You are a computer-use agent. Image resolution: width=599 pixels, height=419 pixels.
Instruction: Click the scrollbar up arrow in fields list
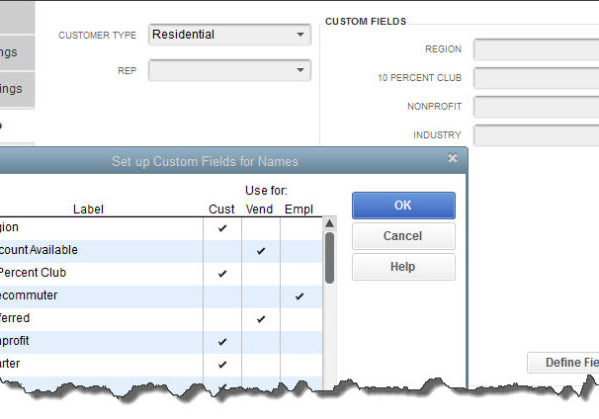pyautogui.click(x=329, y=223)
